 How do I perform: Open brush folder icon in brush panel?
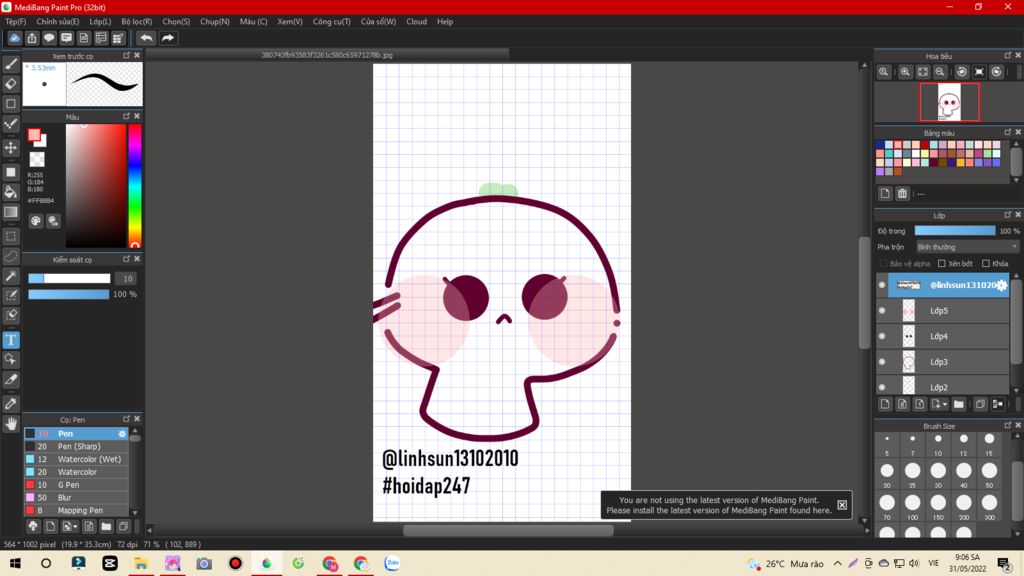pos(106,526)
